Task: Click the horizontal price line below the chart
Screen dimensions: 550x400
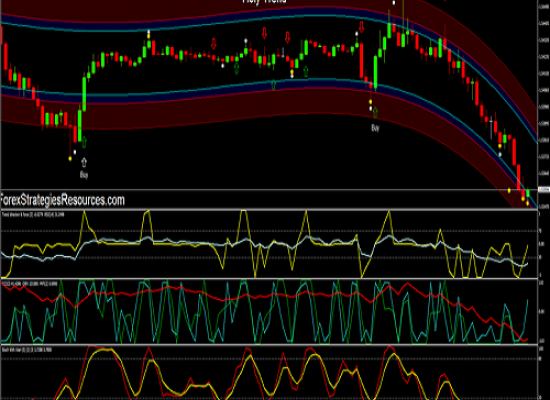Action: [269, 190]
